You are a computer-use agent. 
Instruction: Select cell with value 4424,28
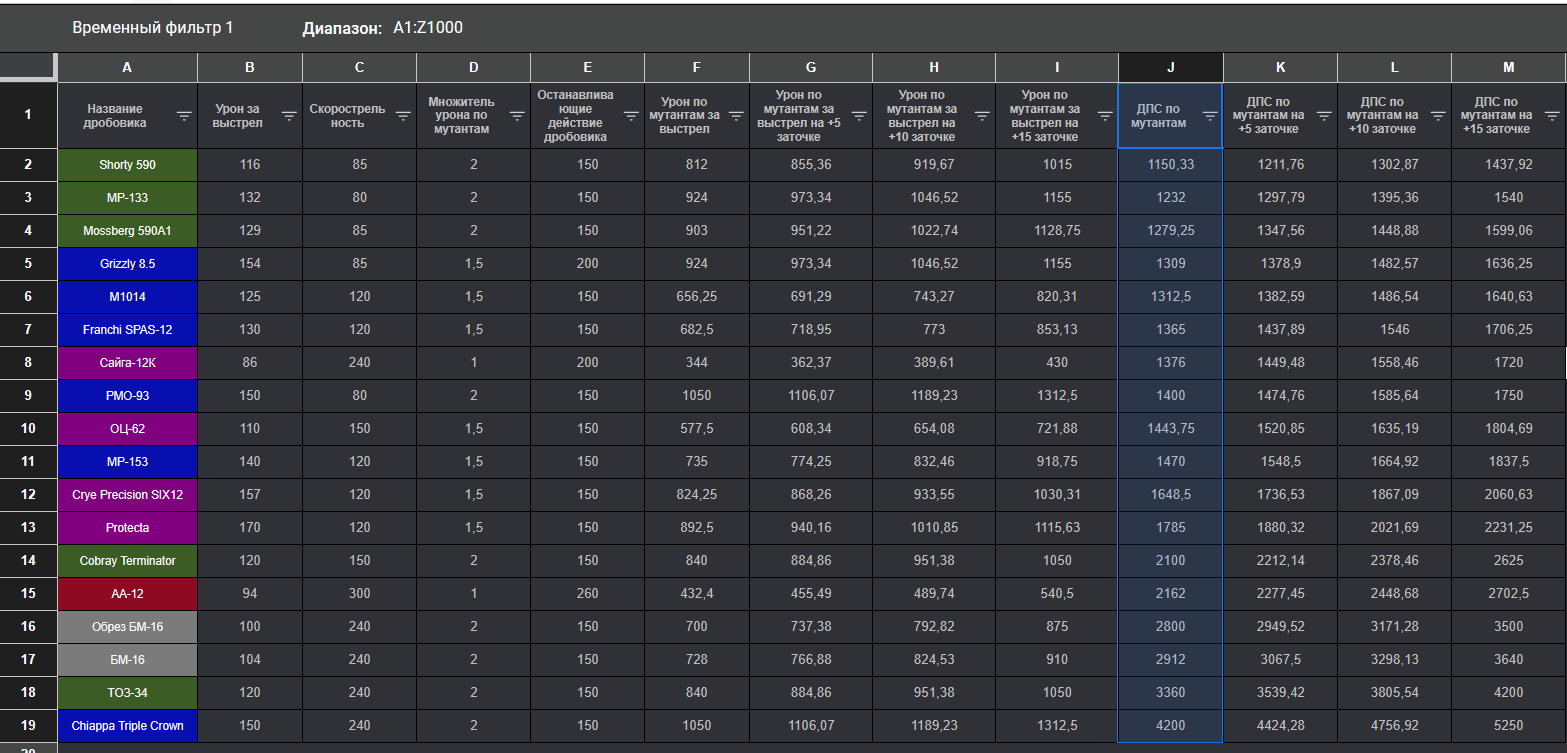tap(1280, 725)
